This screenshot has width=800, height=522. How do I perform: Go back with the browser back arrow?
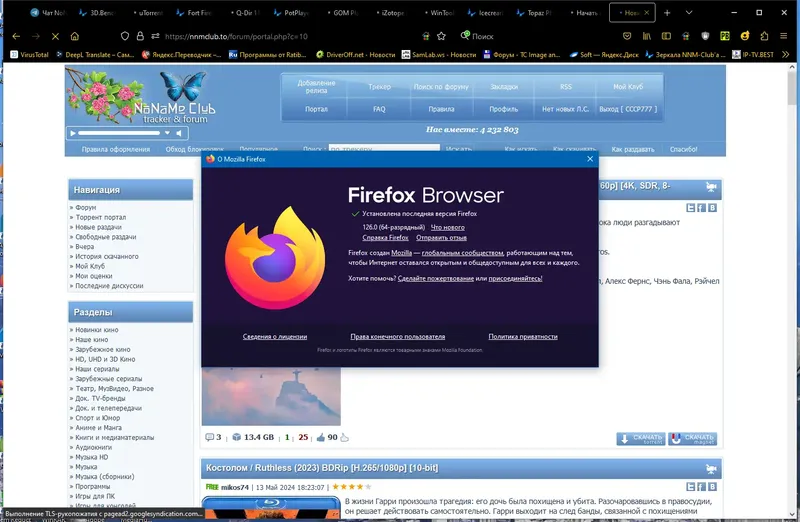[16, 36]
